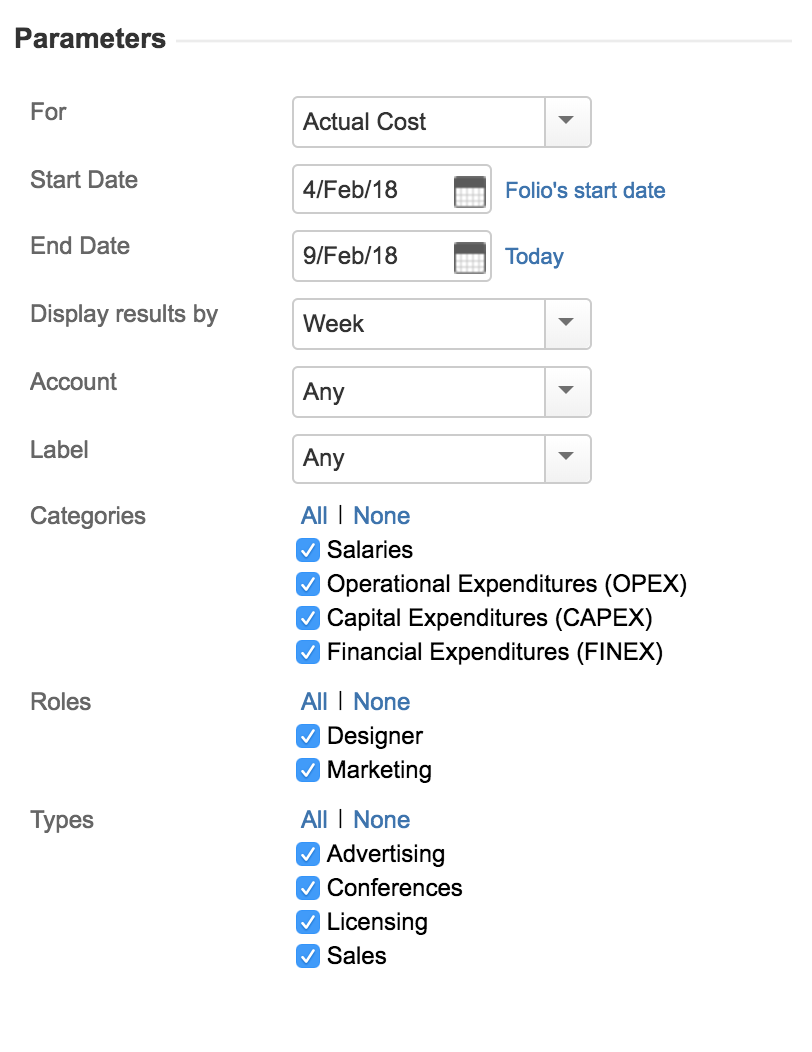The image size is (812, 1052).
Task: Toggle the Operational Expenditures (OPEX) checkbox
Action: [308, 584]
